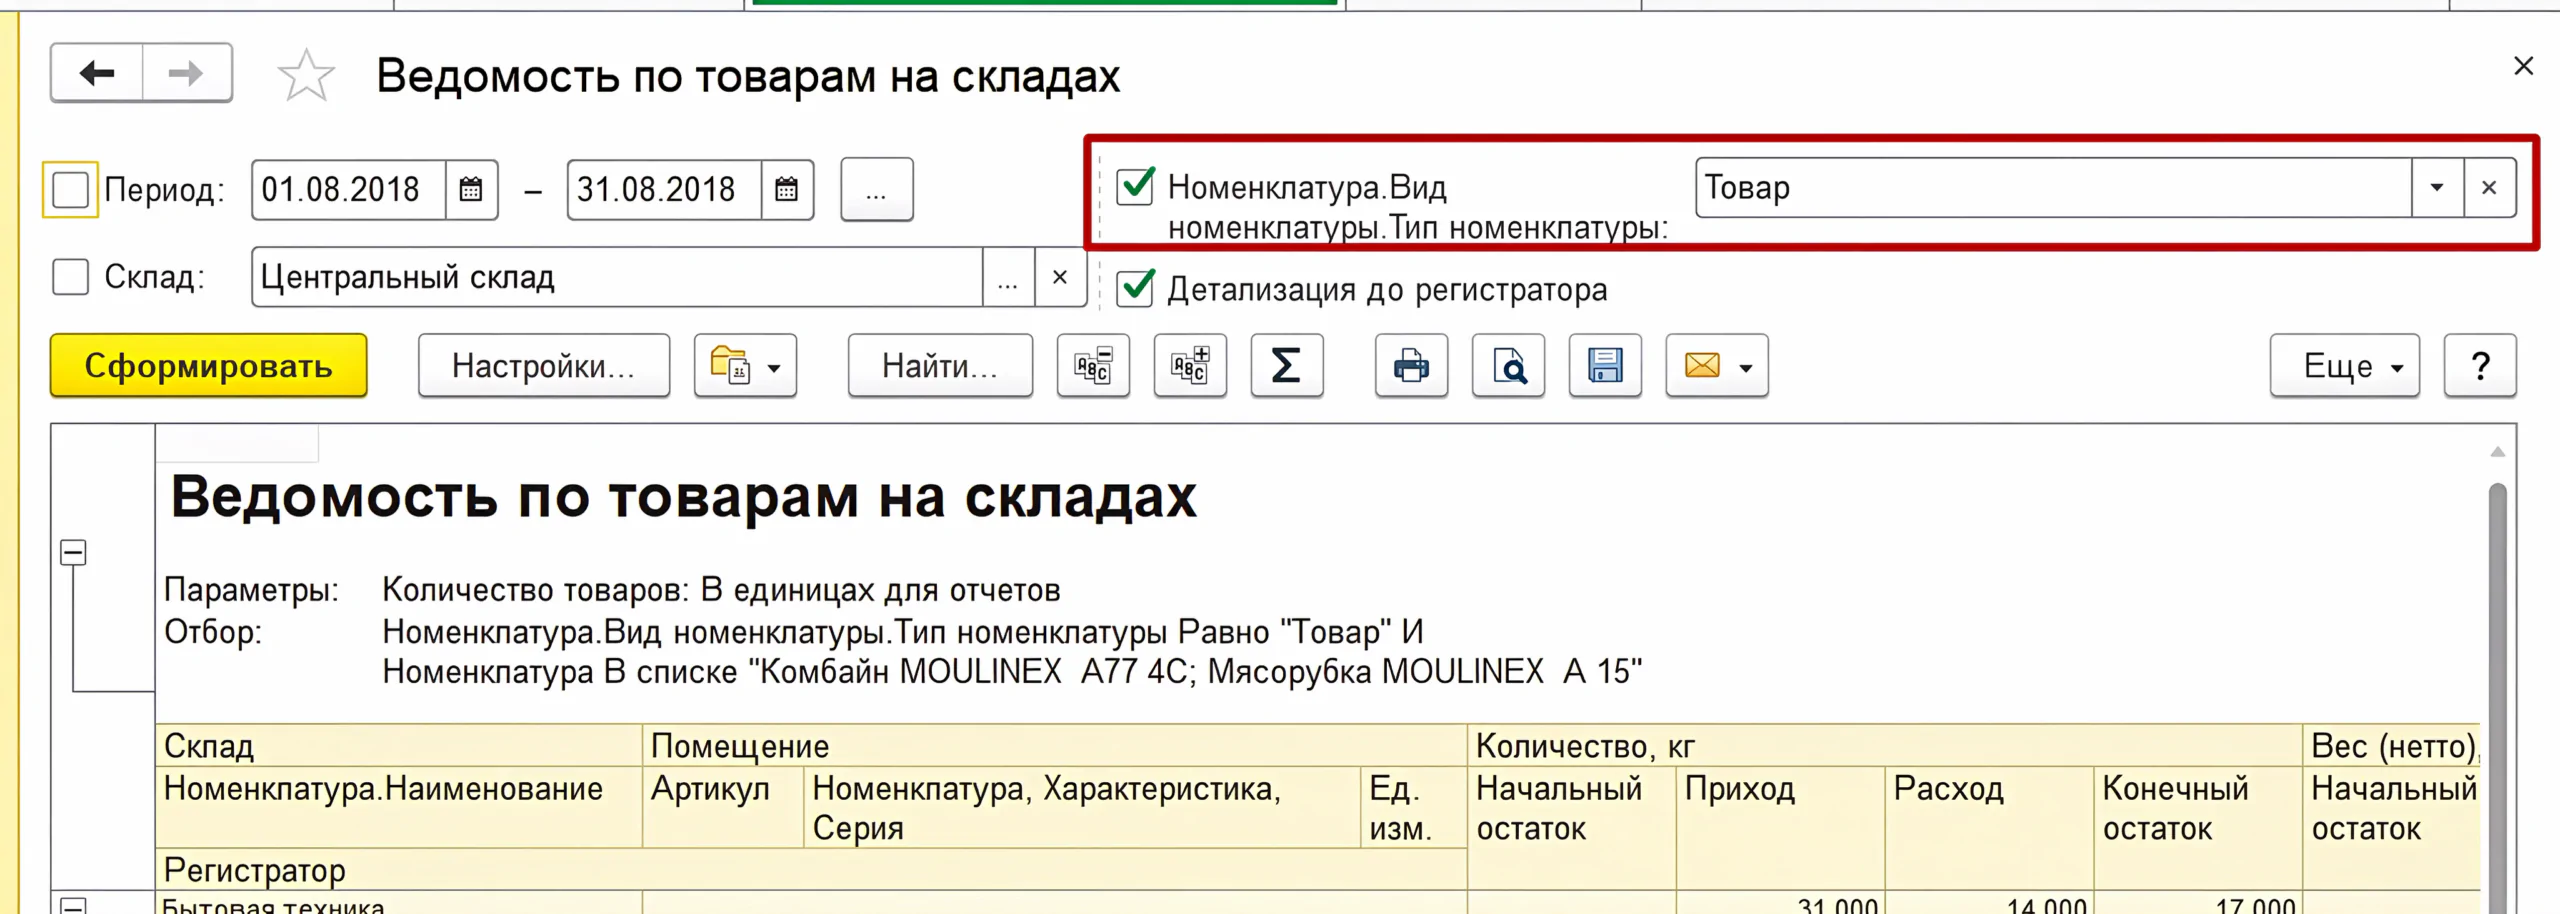Expand the email send options arrow
This screenshot has height=914, width=2560.
[x=1746, y=367]
